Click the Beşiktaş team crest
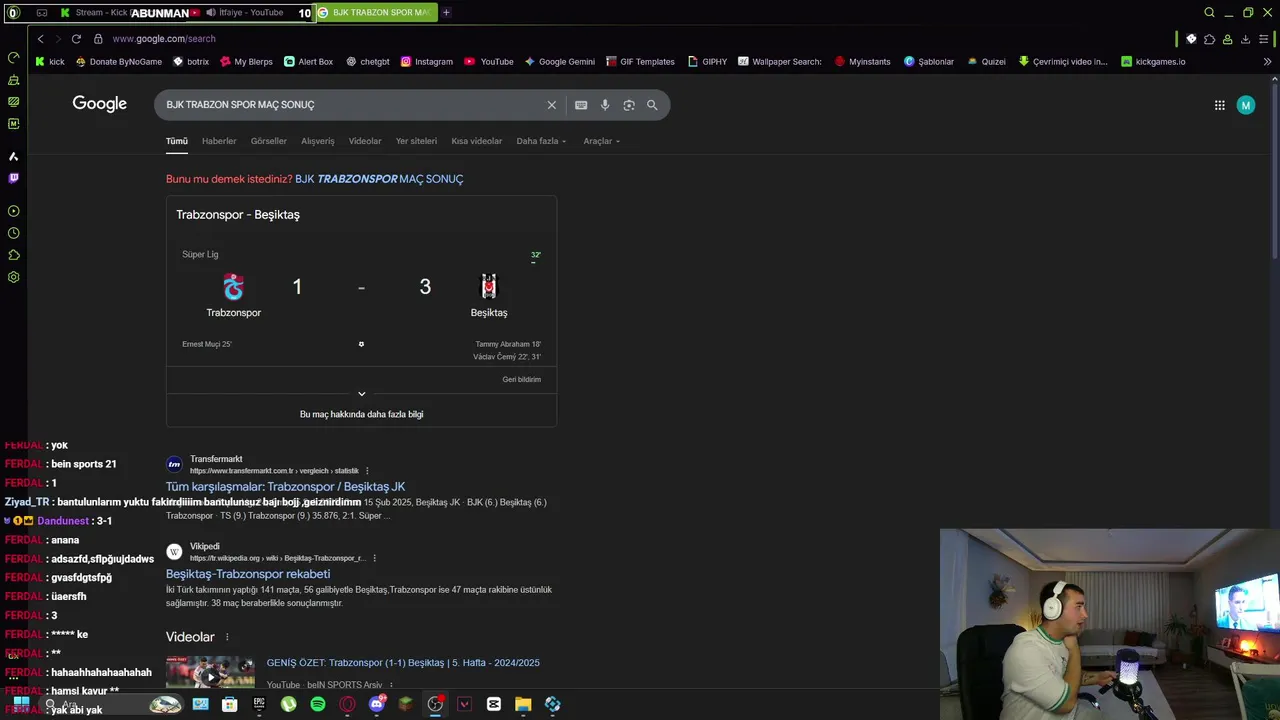This screenshot has height=720, width=1280. [x=489, y=287]
